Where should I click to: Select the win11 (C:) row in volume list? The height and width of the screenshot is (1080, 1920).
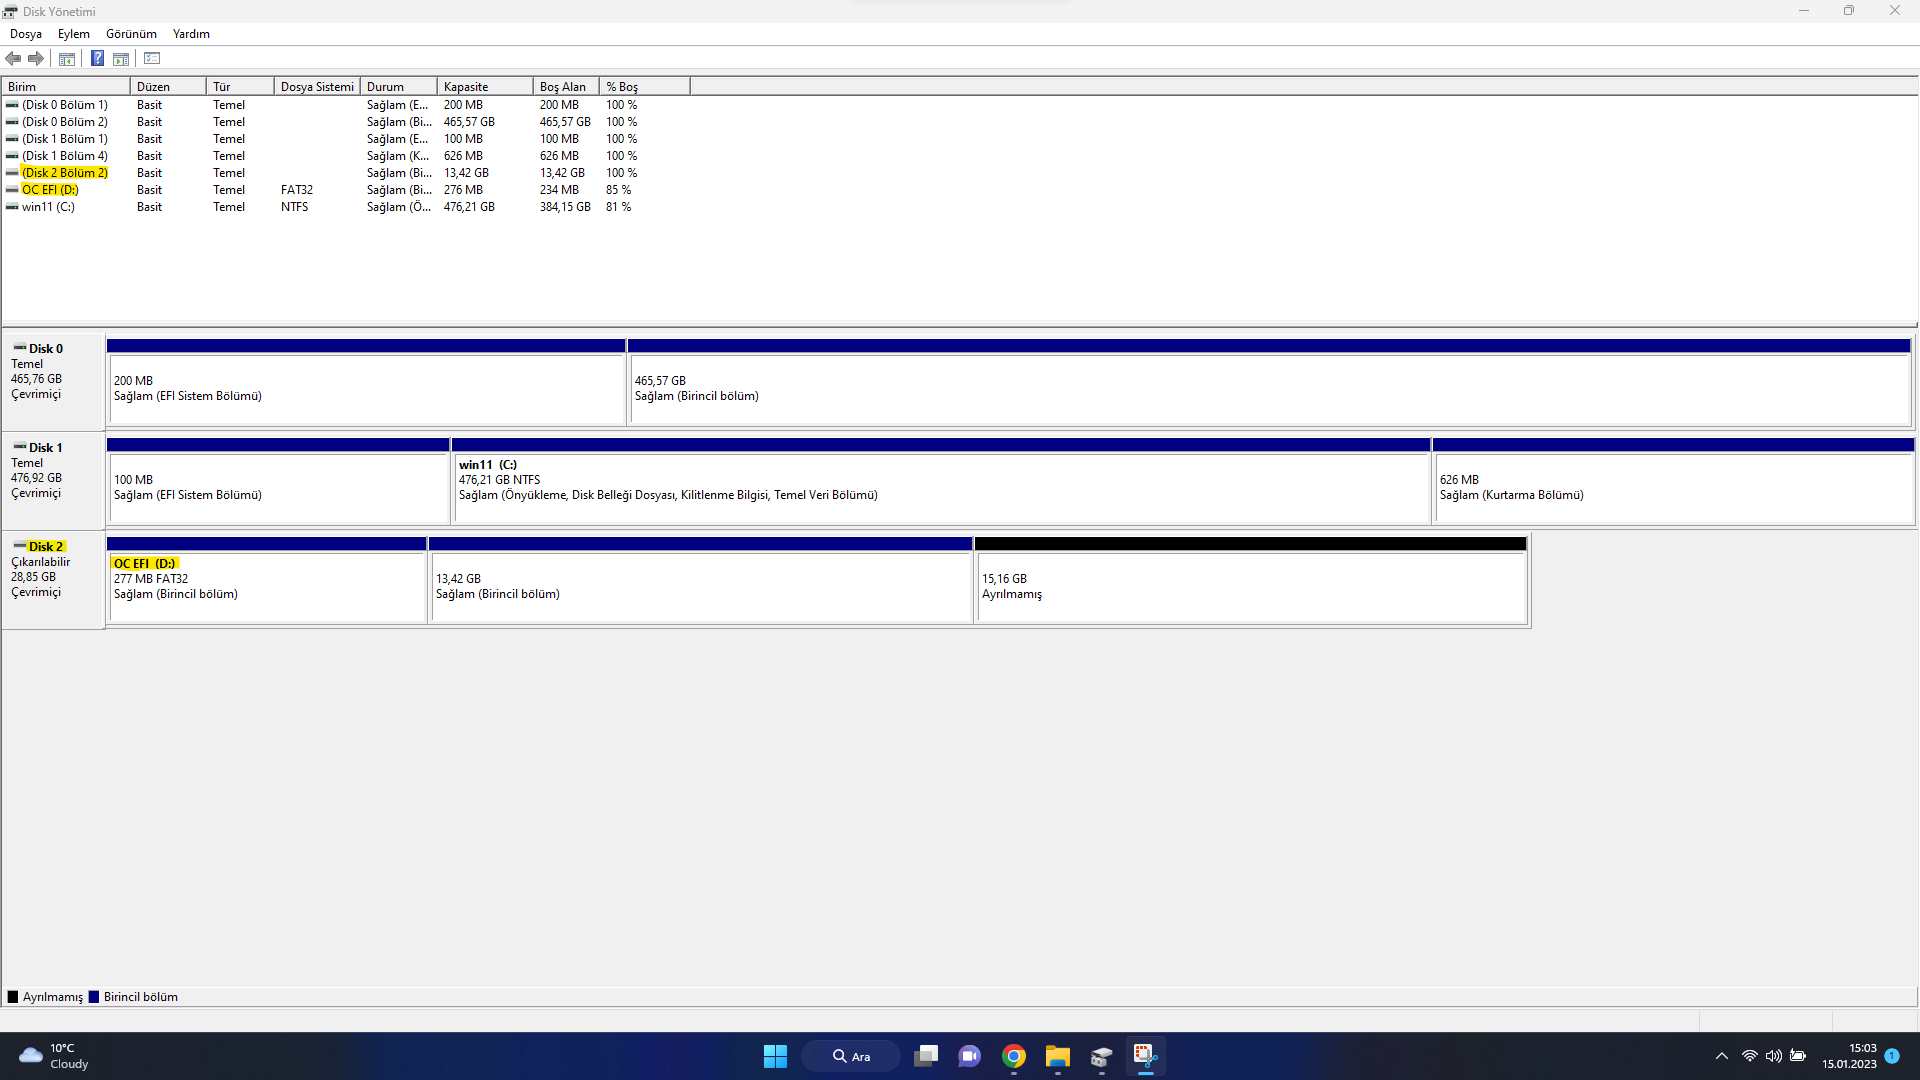pyautogui.click(x=48, y=207)
